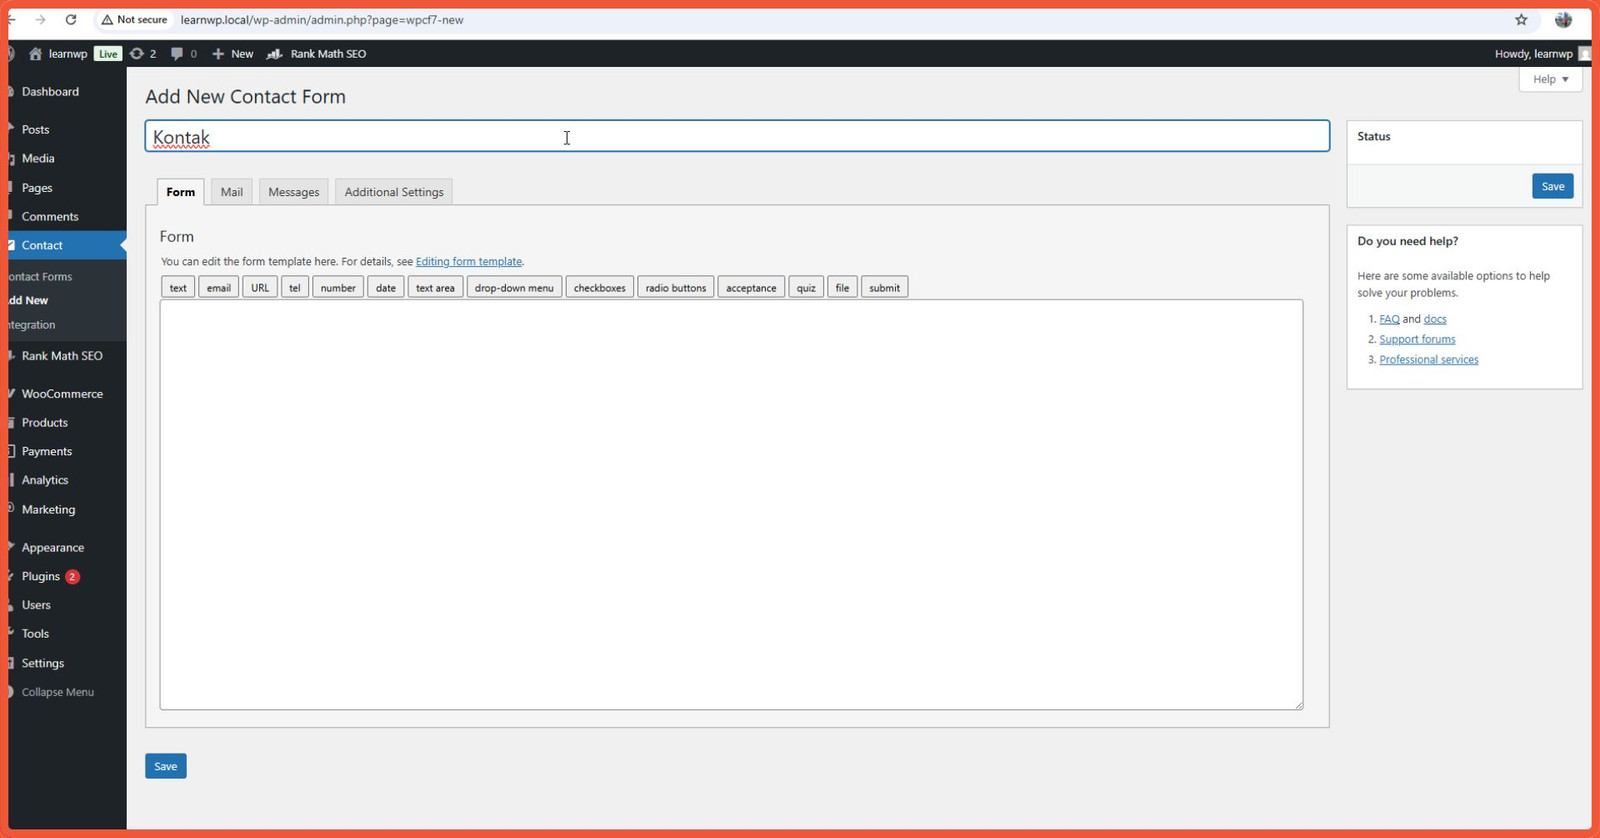Switch to the Mail tab
The image size is (1600, 838).
click(x=231, y=192)
